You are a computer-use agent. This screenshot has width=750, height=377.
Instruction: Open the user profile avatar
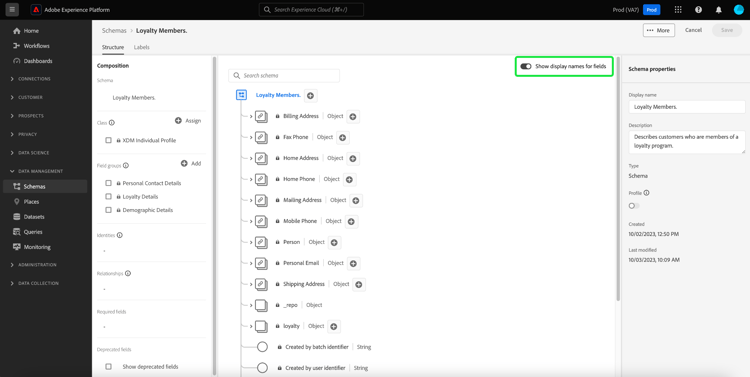click(739, 10)
